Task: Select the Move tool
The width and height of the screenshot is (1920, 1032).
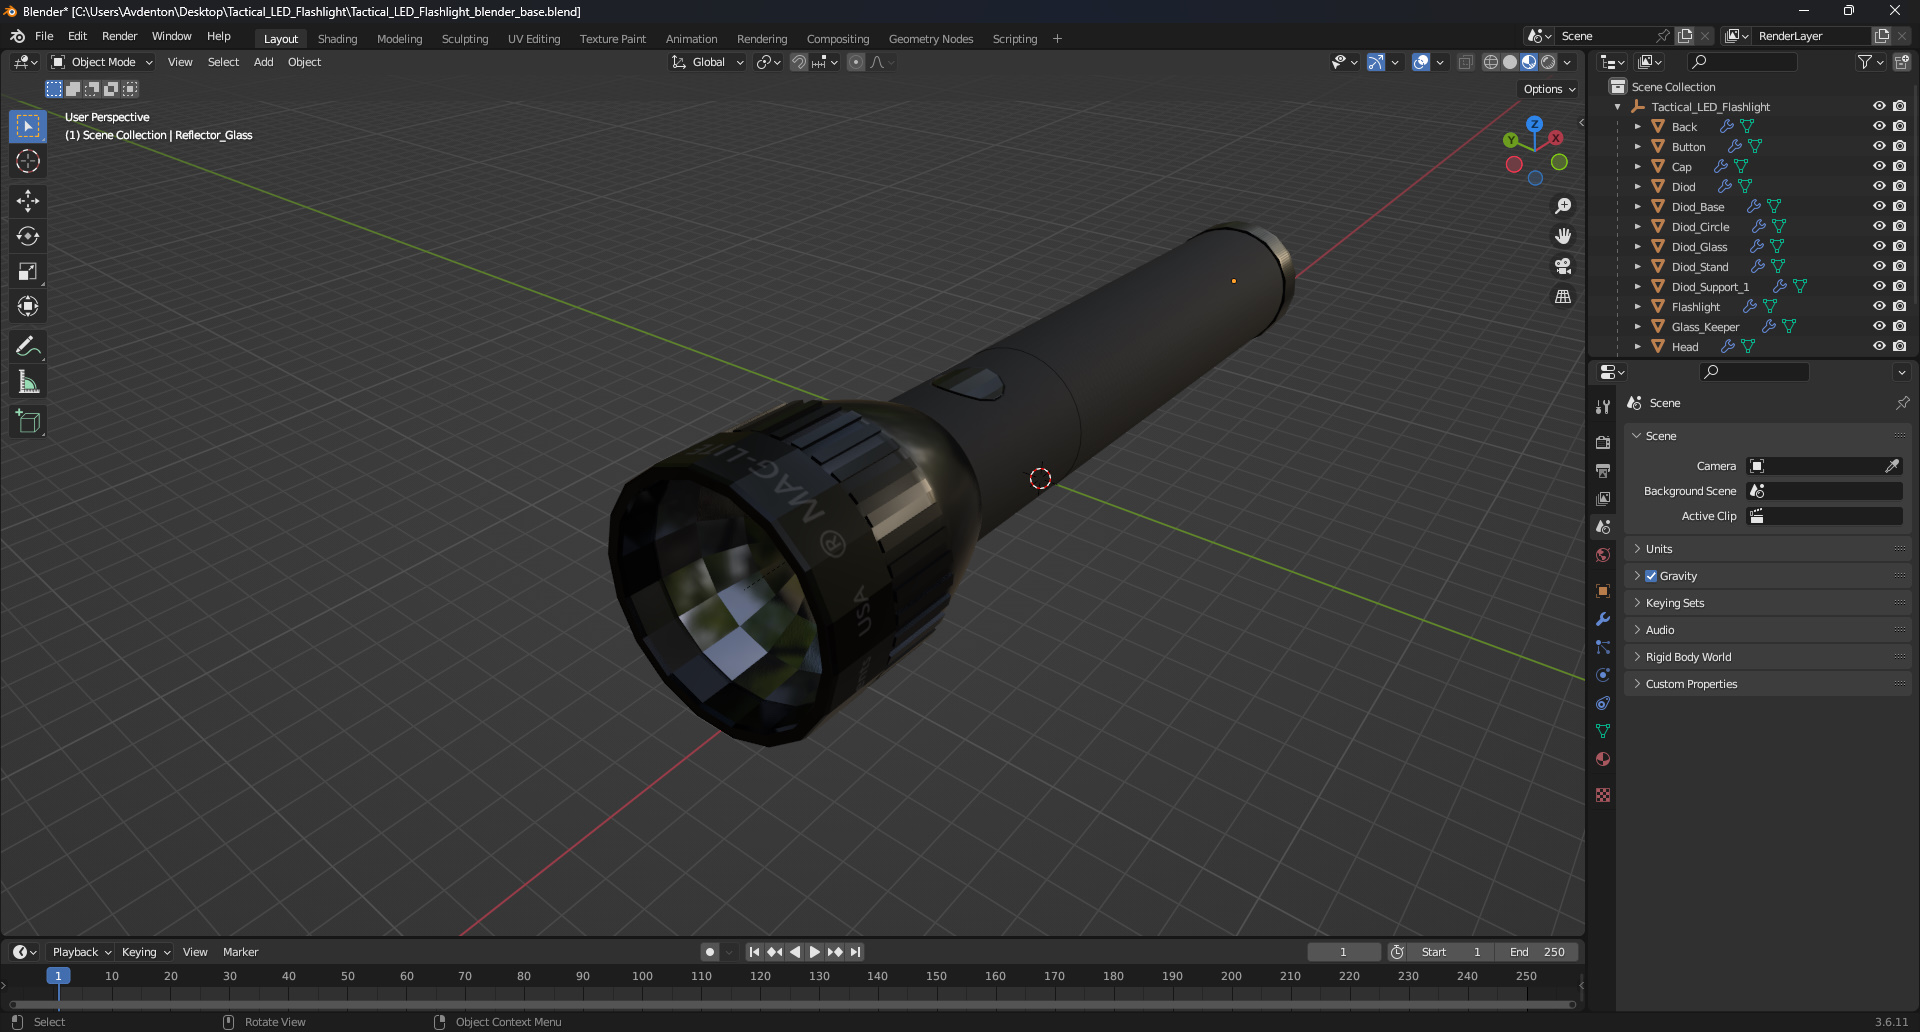Action: (x=28, y=201)
